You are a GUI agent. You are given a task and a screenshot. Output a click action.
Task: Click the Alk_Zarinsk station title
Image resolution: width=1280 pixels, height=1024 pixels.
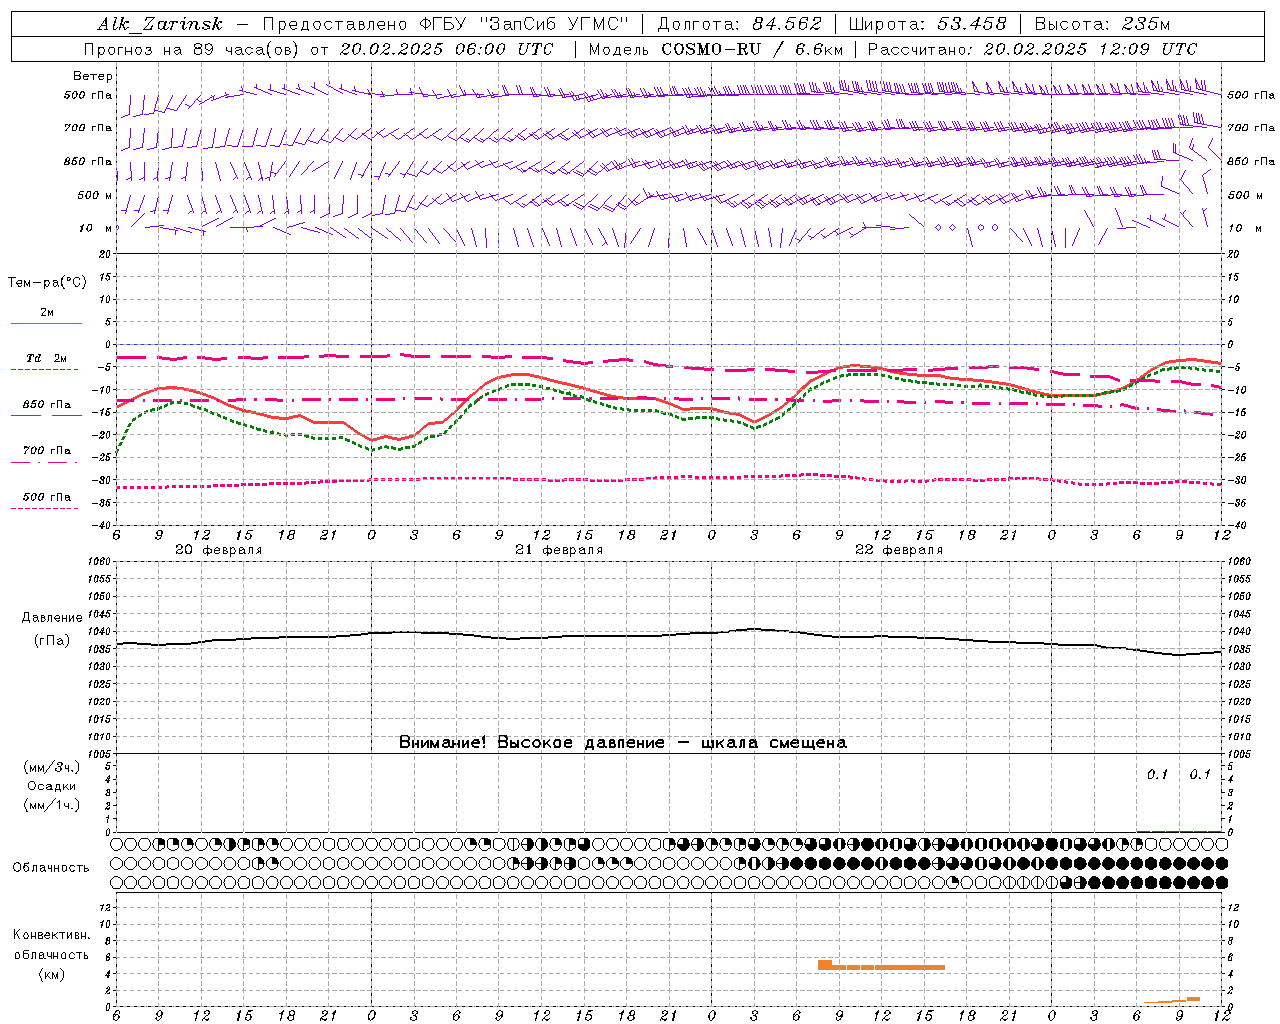tap(160, 24)
